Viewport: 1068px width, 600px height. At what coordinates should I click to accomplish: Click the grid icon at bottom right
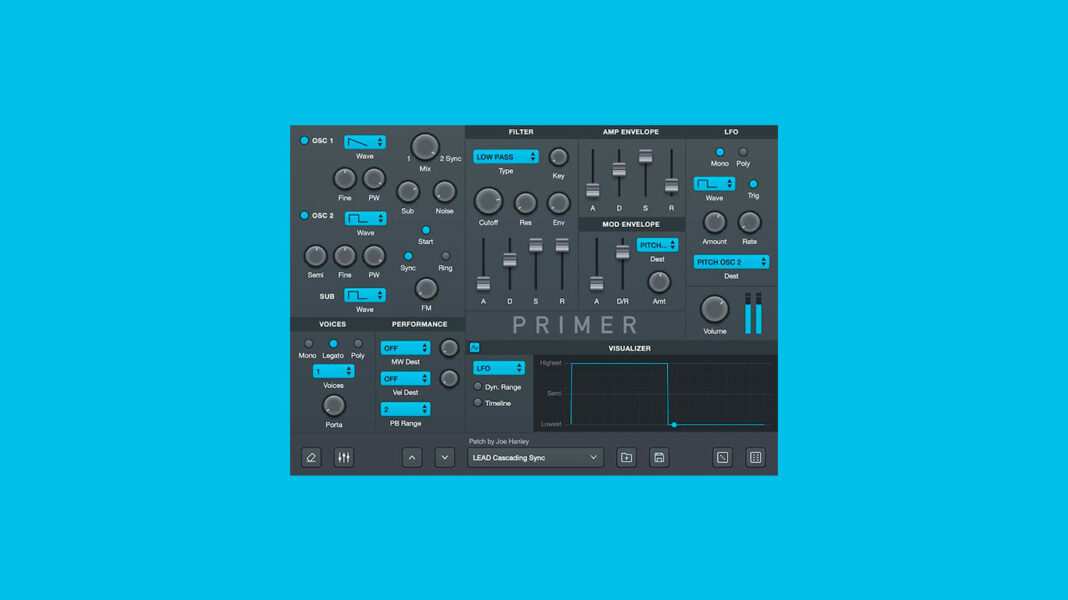755,458
